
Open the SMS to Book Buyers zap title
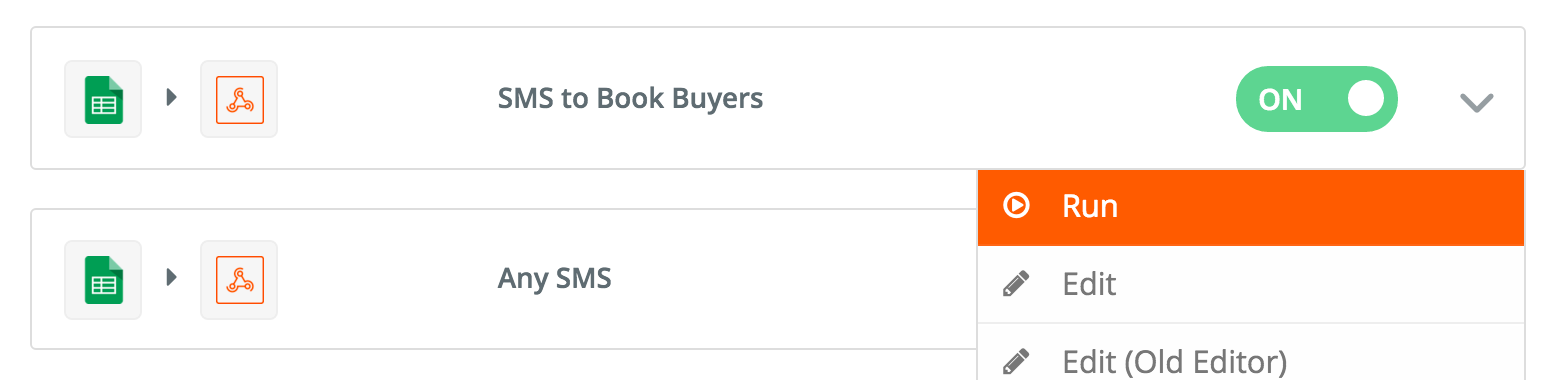(630, 99)
